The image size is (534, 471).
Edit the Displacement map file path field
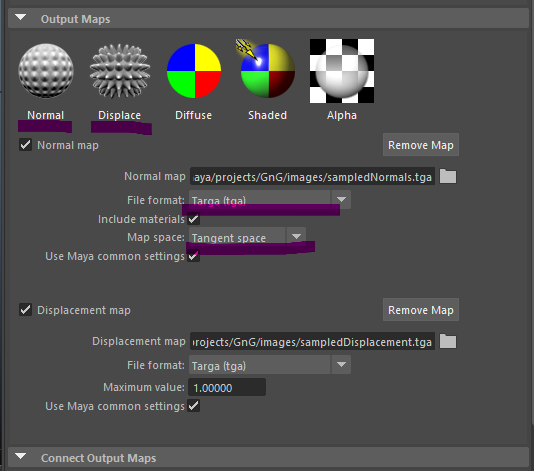pyautogui.click(x=312, y=341)
